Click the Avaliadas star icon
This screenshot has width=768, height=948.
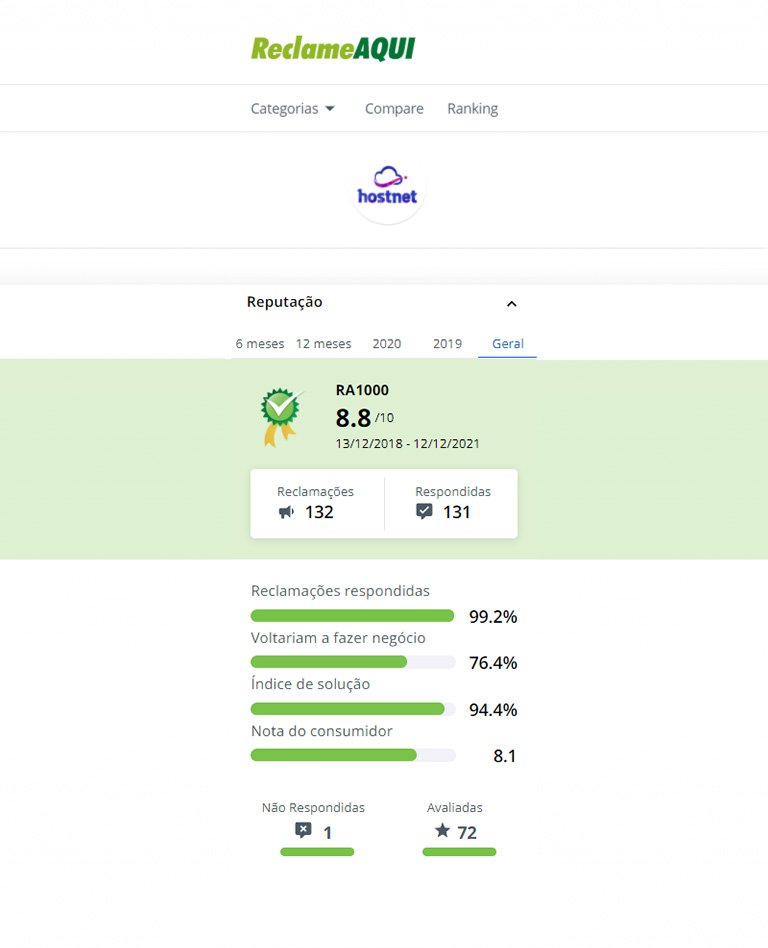(443, 830)
